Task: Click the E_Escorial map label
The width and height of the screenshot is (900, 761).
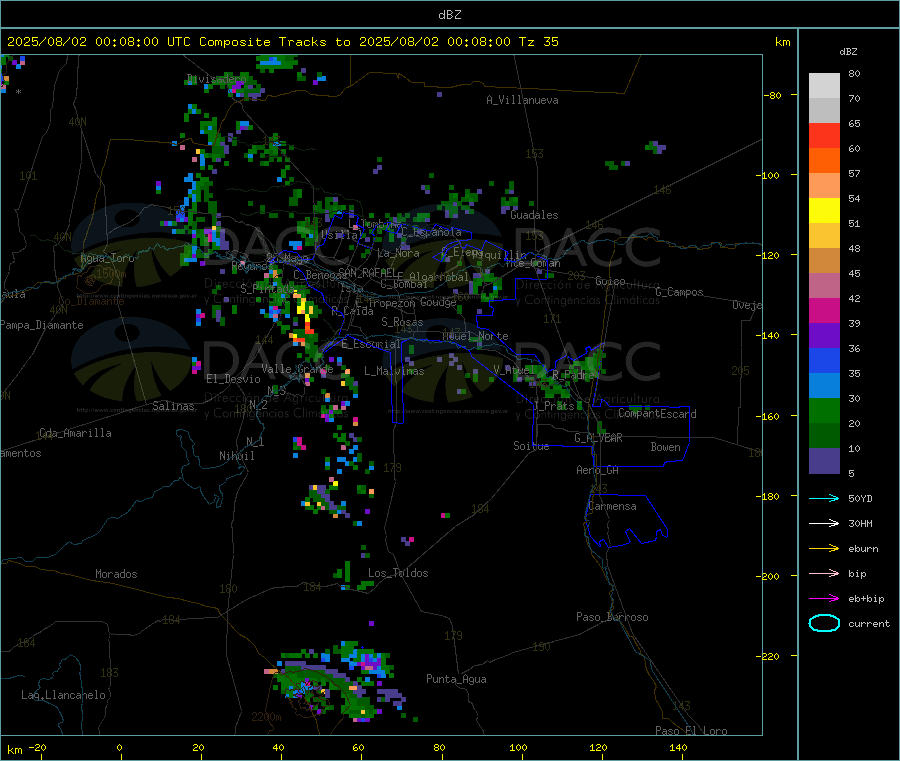Action: coord(371,344)
